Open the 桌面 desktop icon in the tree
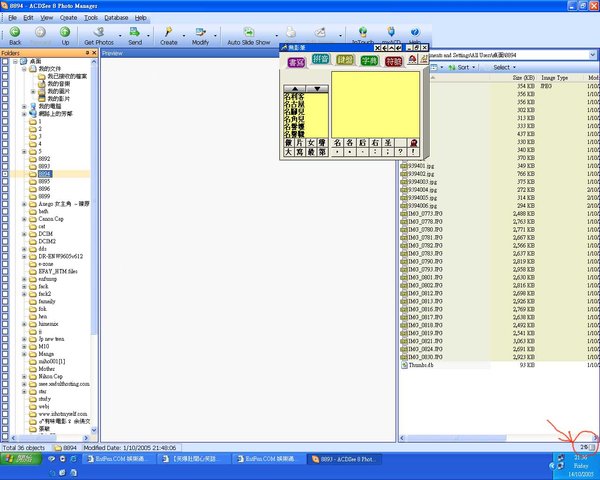The image size is (600, 480). (24, 61)
